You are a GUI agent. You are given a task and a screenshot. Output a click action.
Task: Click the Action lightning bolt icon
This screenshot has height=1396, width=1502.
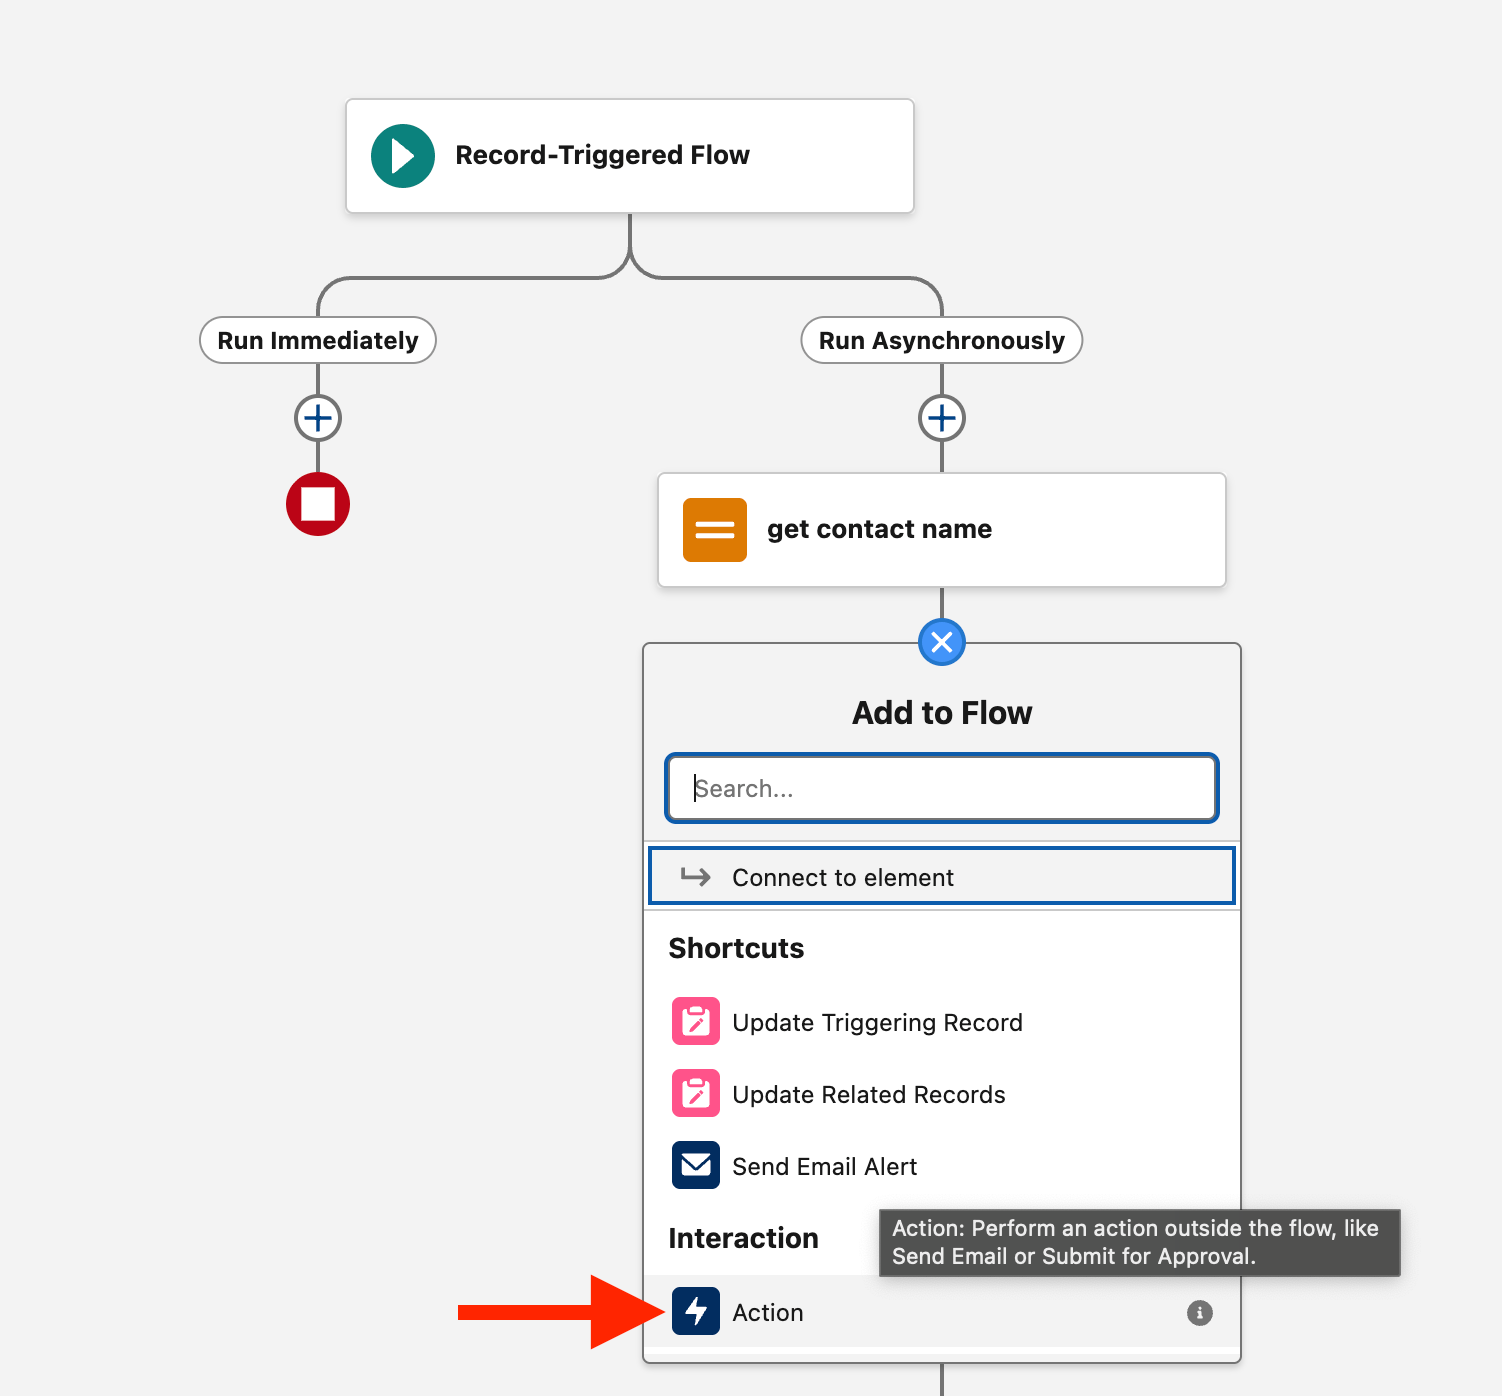[696, 1311]
